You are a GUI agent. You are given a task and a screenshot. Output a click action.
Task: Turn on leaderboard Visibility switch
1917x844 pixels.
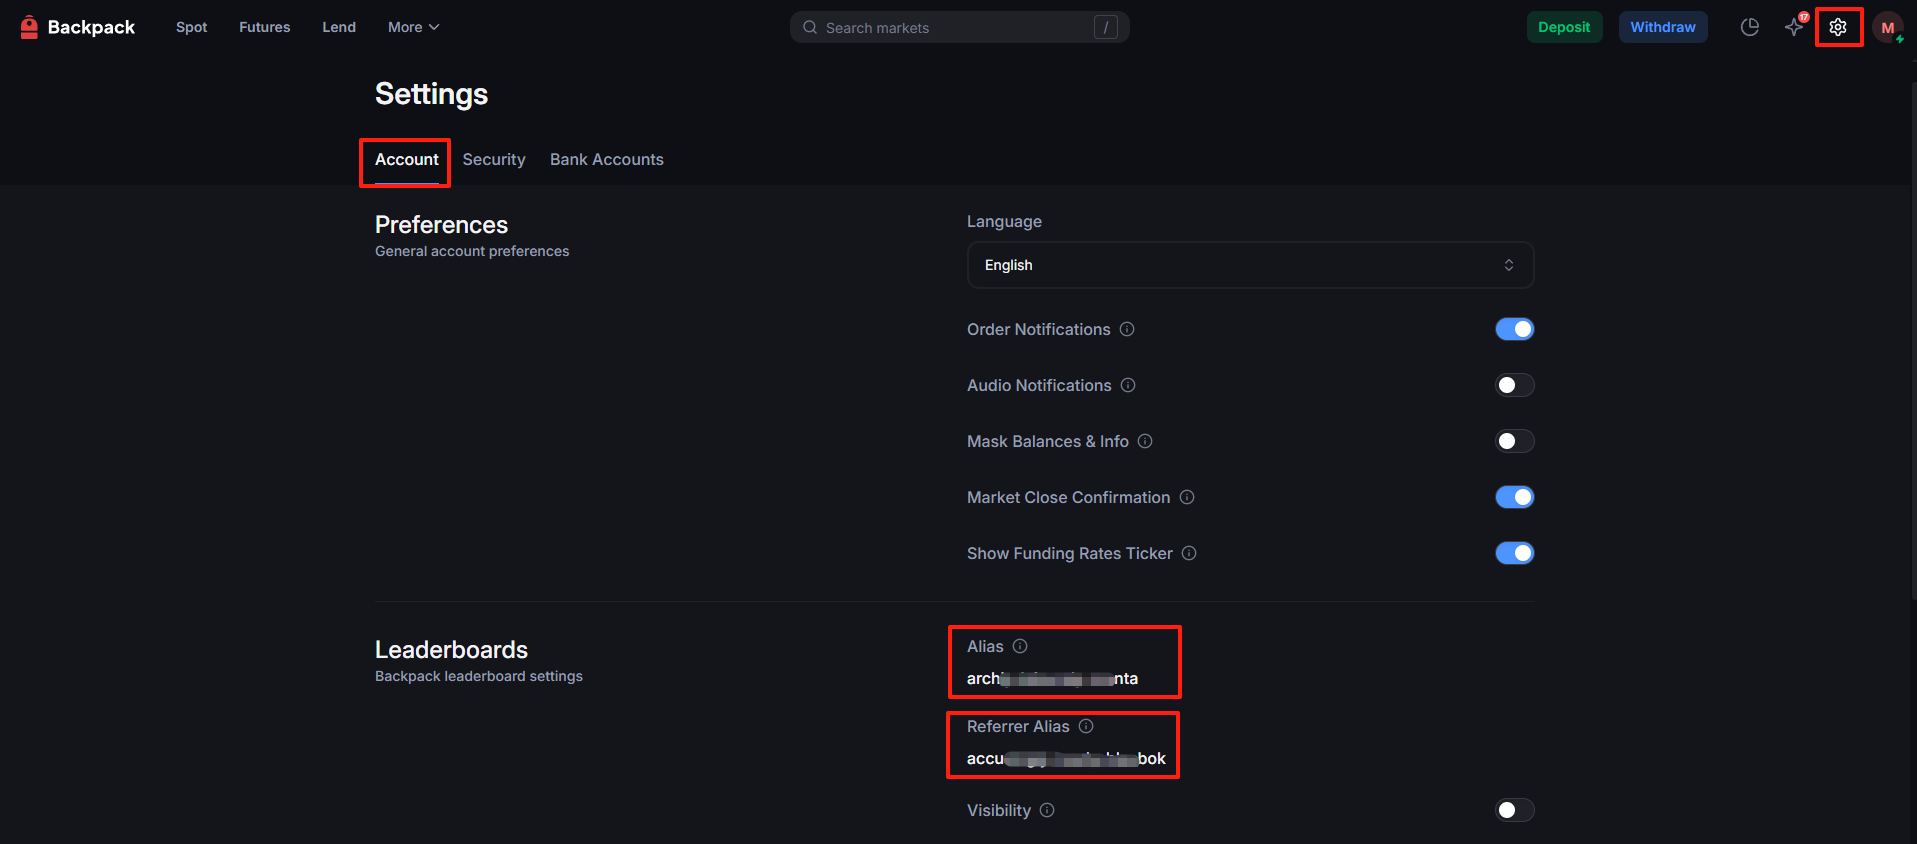click(1514, 810)
